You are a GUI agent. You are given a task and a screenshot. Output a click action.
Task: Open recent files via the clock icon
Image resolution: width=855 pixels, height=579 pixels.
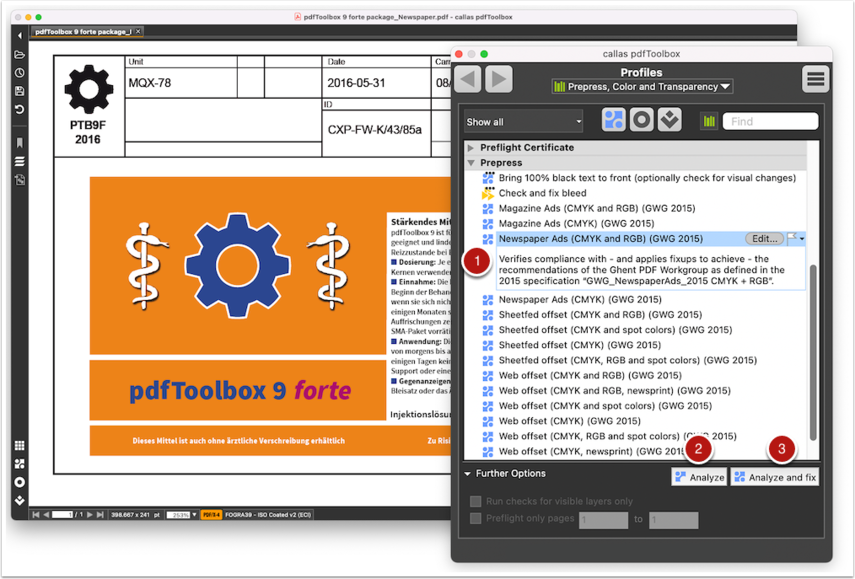(20, 73)
